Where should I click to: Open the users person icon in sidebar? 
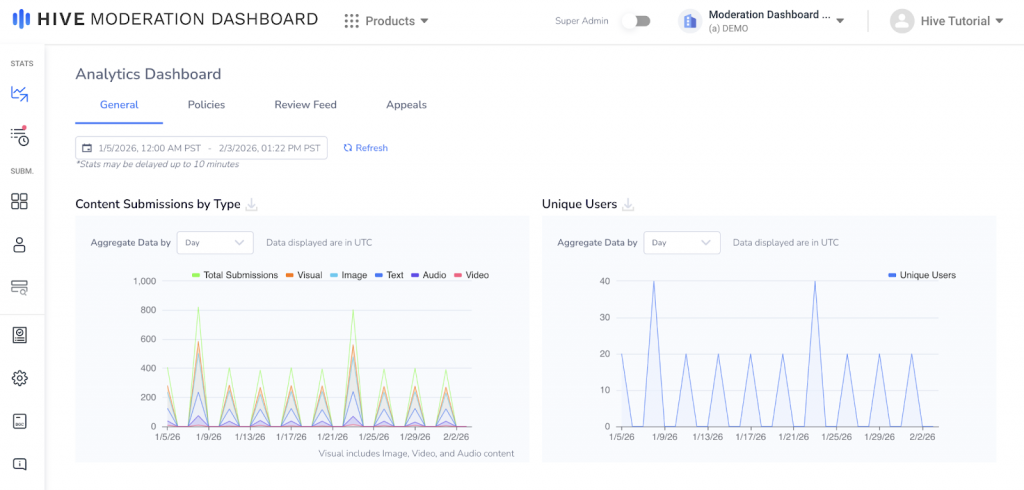click(20, 245)
